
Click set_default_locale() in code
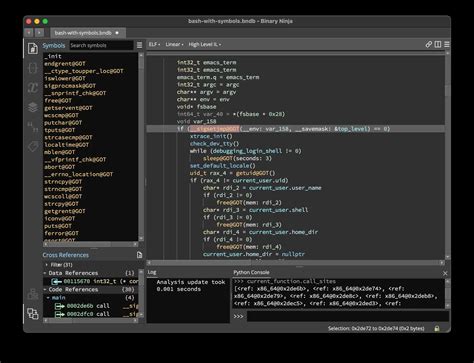click(x=223, y=166)
